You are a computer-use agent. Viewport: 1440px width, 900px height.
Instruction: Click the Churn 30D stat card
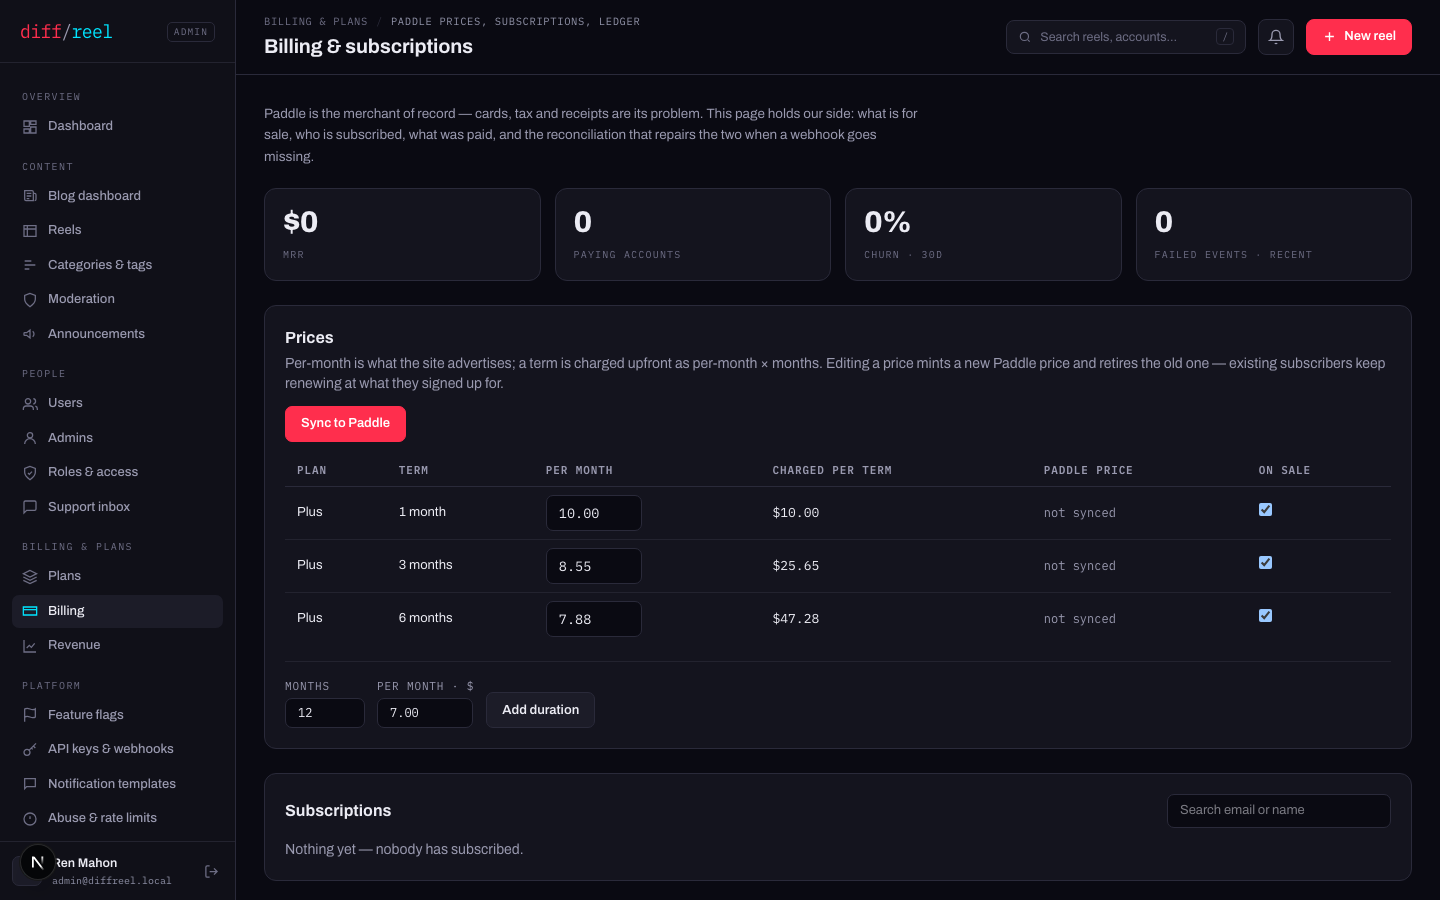(x=983, y=235)
